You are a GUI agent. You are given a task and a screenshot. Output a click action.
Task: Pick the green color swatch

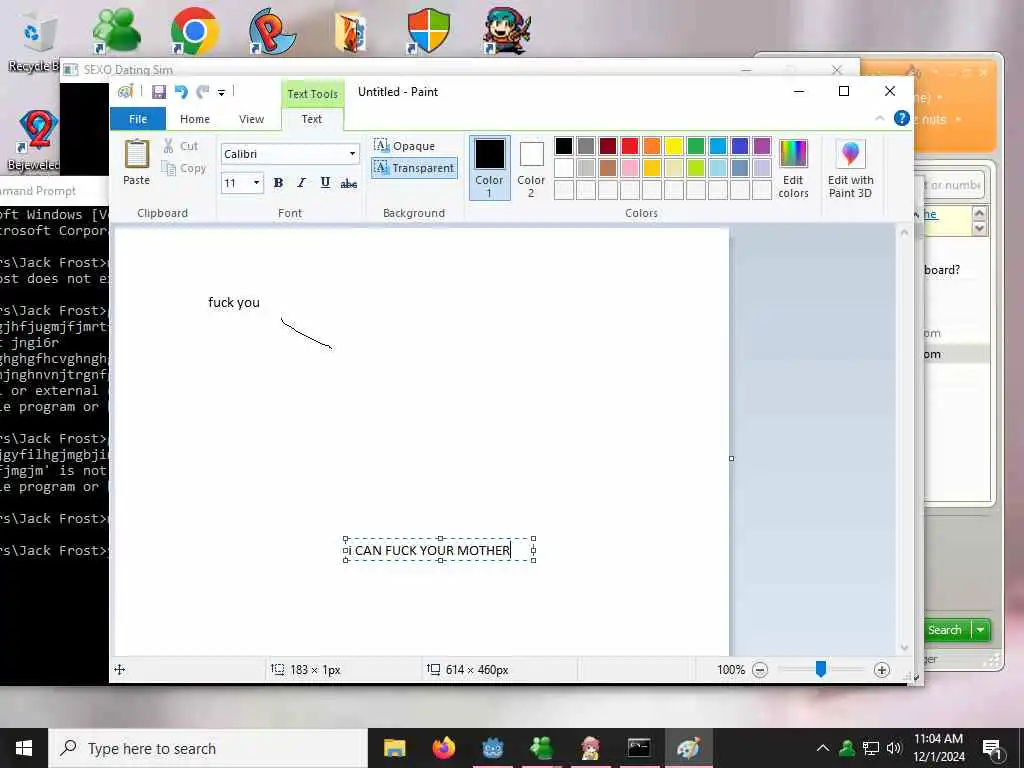(696, 146)
